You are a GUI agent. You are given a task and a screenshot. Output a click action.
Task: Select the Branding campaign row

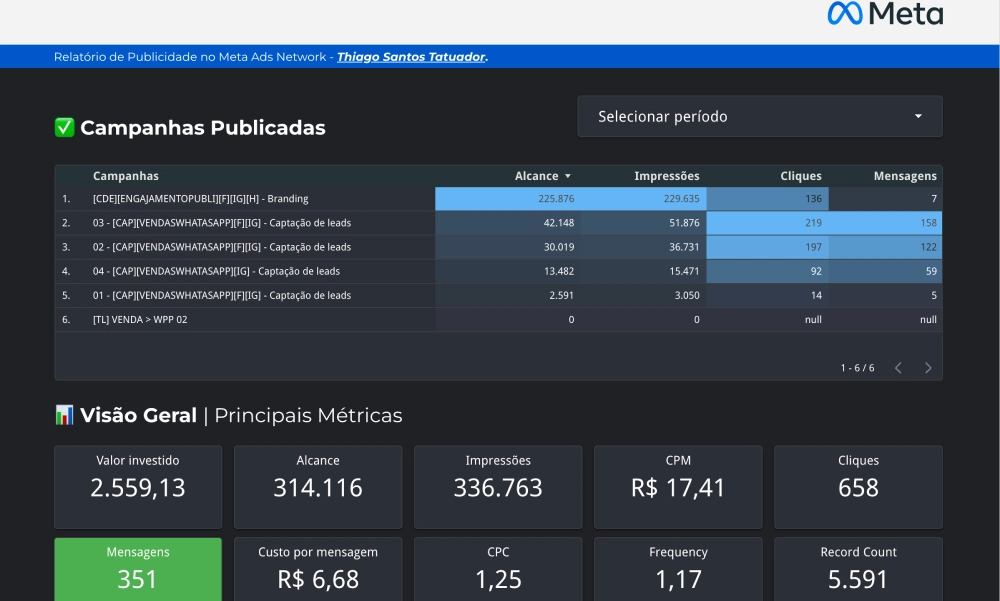point(200,199)
